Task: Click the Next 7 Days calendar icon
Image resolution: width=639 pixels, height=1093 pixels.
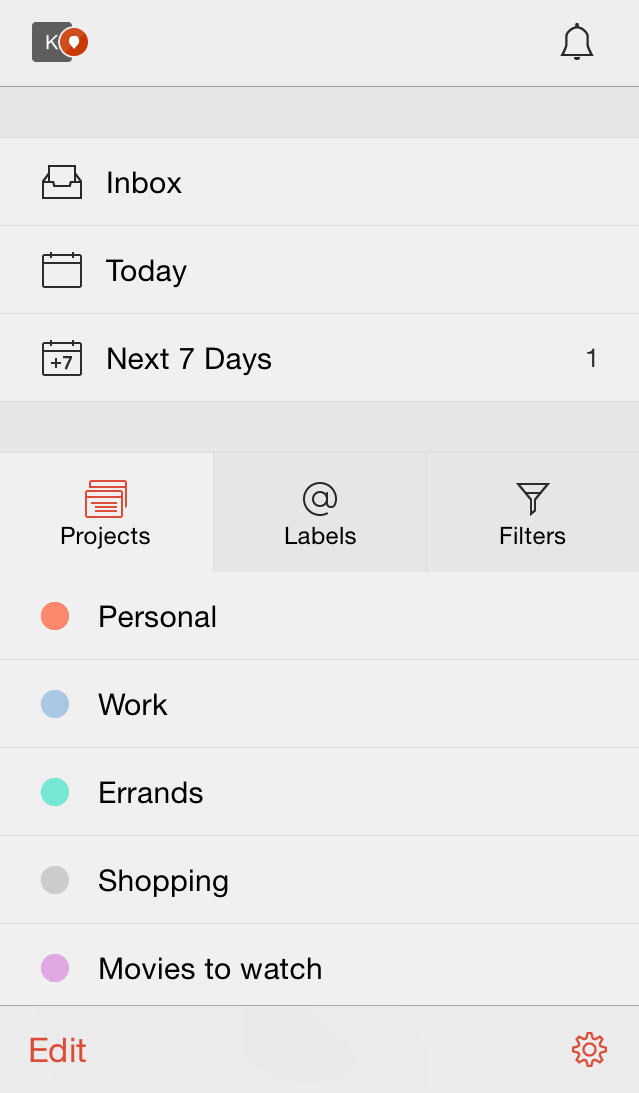Action: click(x=62, y=358)
